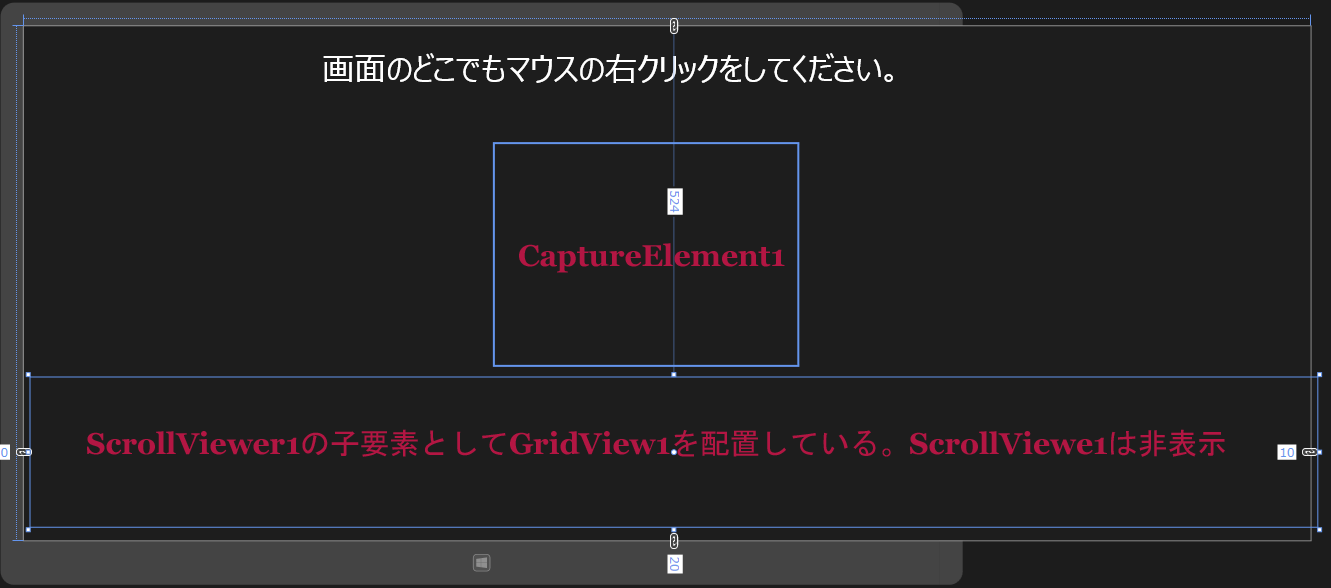The height and width of the screenshot is (588, 1331).
Task: Select the CaptureElement1 label
Action: point(651,256)
